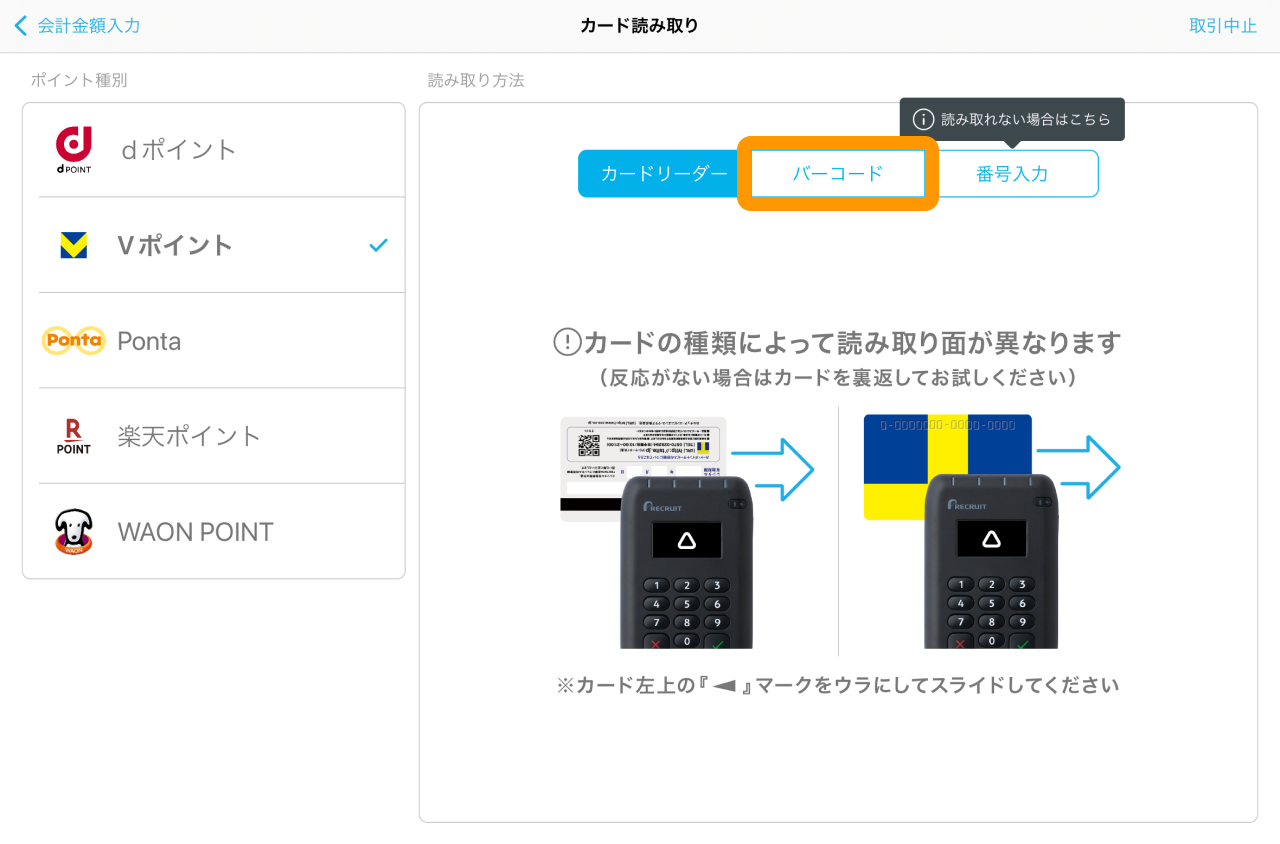This screenshot has width=1280, height=844.
Task: Click right card reader illustration with blue-yellow card
Action: [992, 532]
